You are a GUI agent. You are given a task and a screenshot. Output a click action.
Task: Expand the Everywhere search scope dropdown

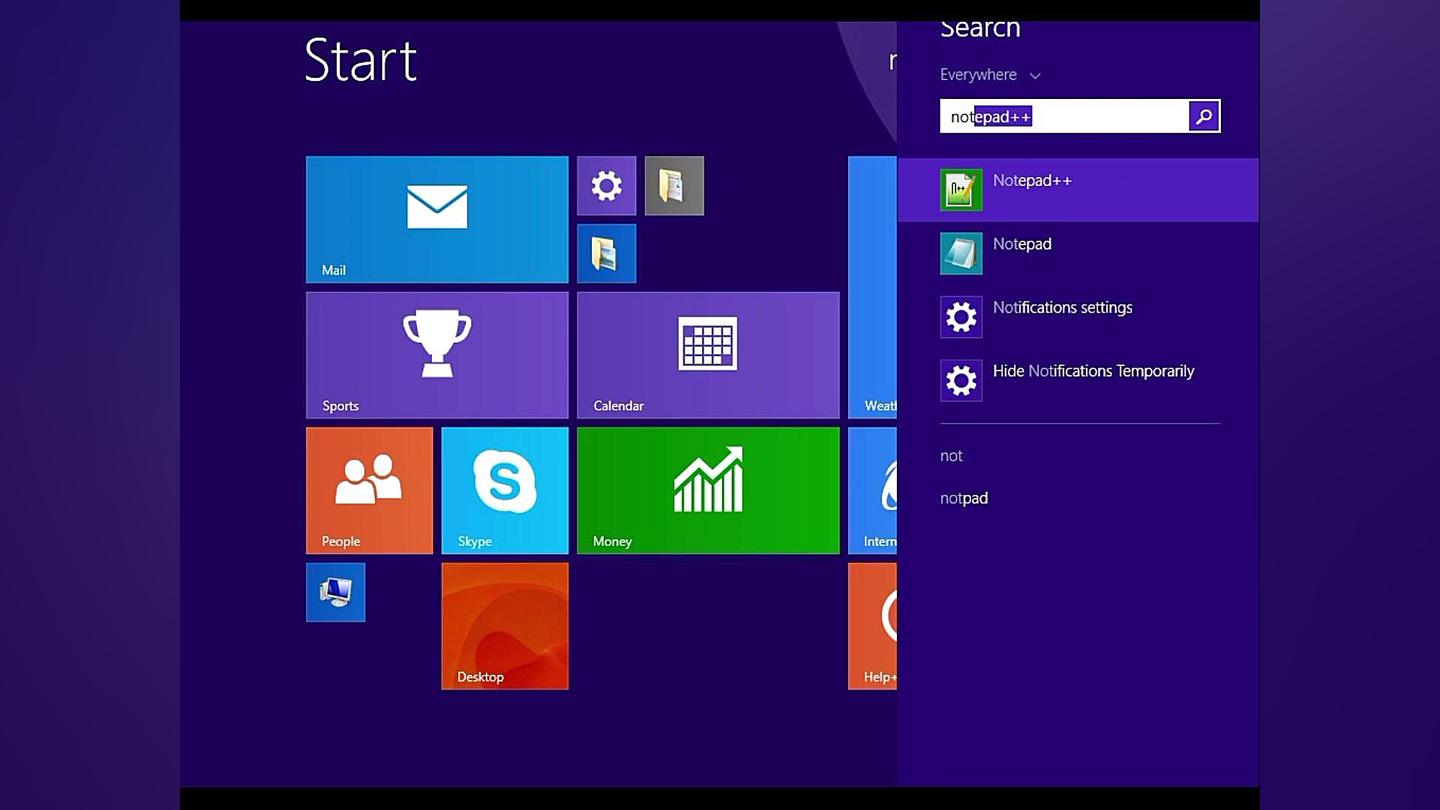pyautogui.click(x=990, y=75)
